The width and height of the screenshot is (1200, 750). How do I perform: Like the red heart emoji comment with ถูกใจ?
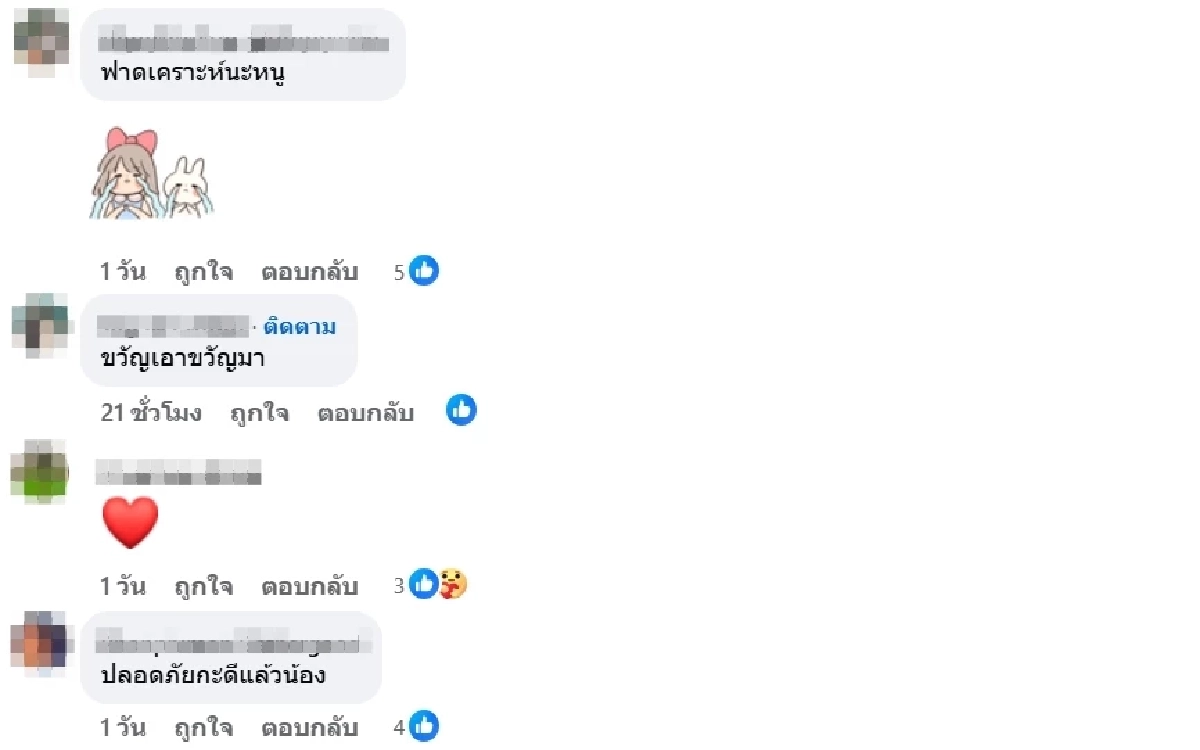coord(204,586)
